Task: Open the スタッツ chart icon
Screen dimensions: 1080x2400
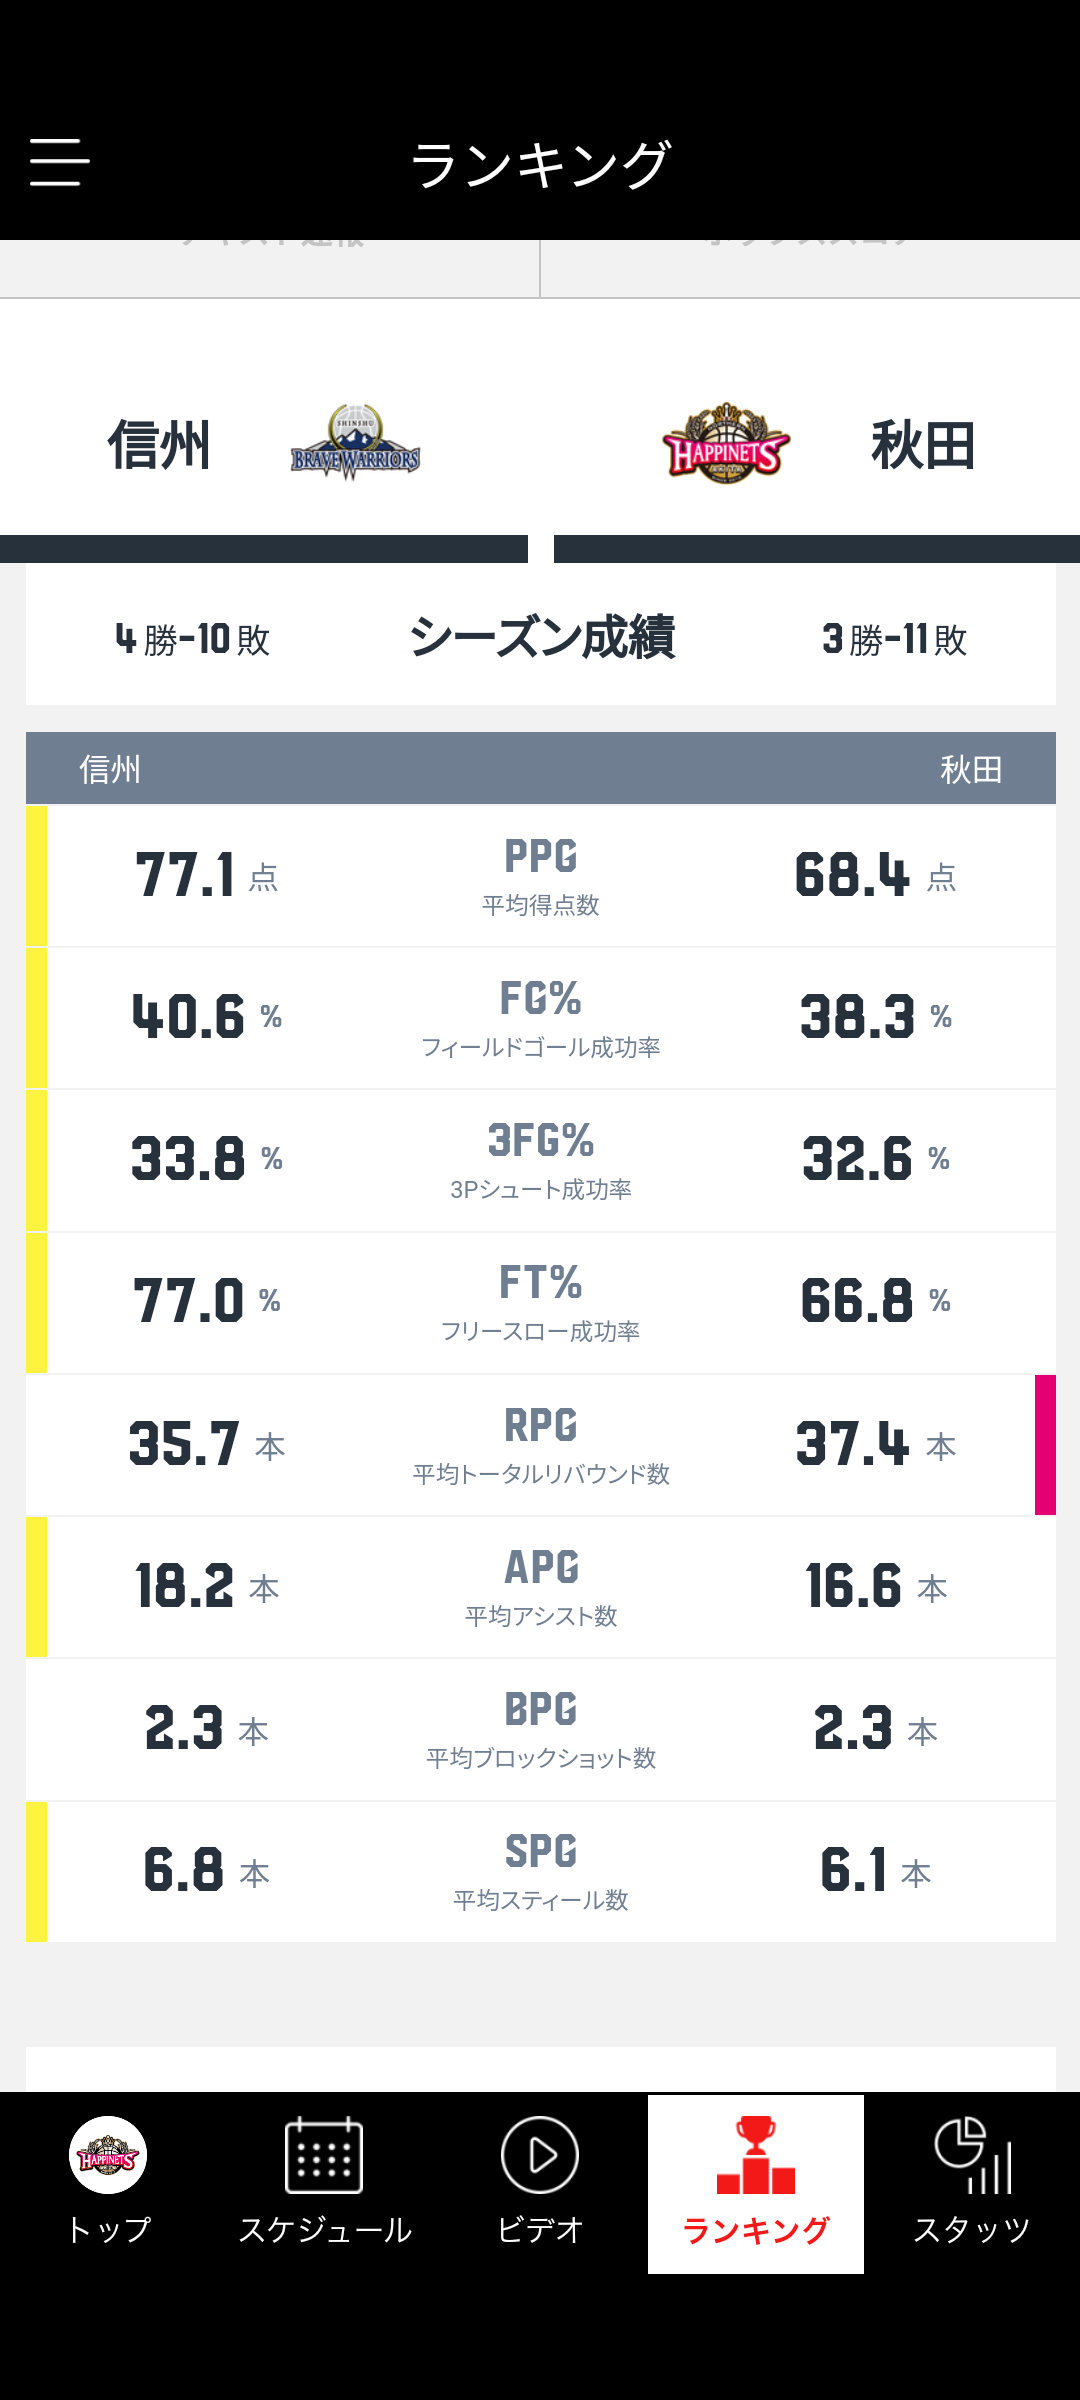Action: [x=973, y=2155]
